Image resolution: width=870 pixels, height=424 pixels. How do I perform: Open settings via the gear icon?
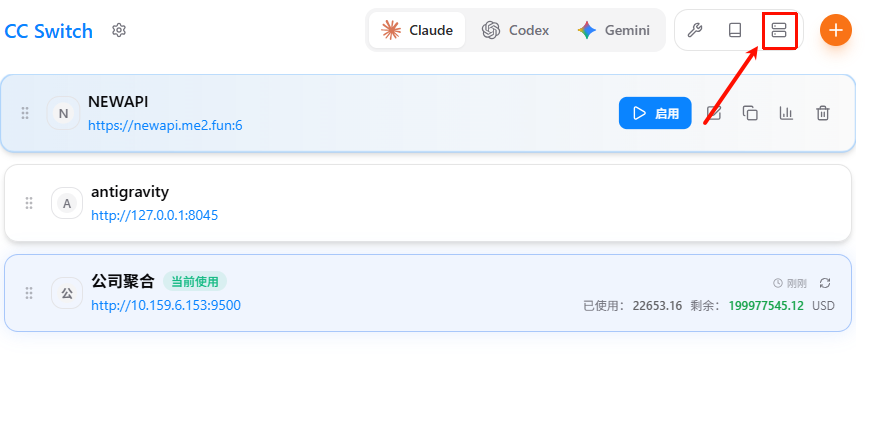point(119,30)
